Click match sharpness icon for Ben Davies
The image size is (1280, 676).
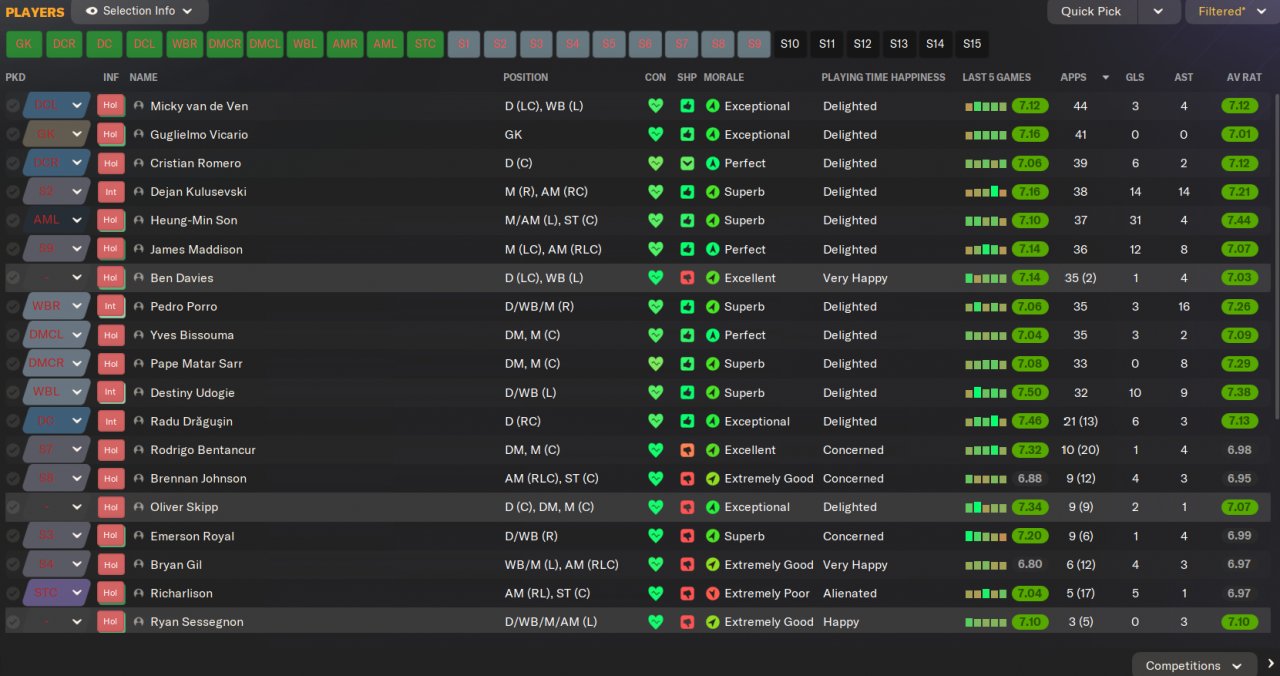[x=687, y=278]
